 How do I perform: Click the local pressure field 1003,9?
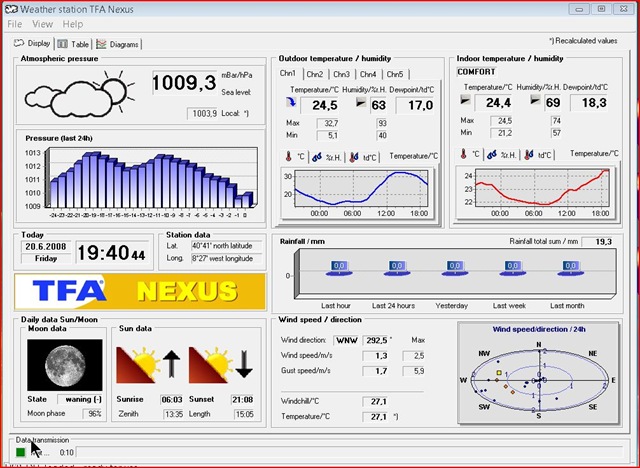point(202,113)
